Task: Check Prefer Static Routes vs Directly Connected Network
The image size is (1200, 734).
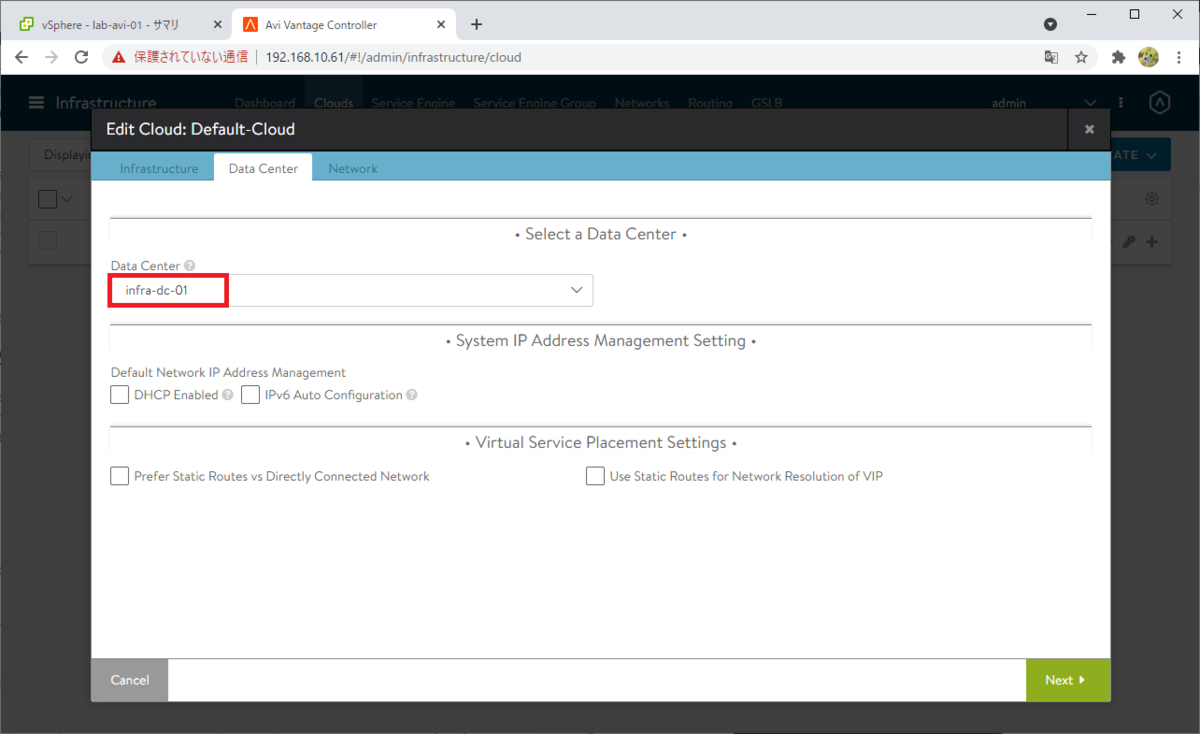Action: pos(120,476)
